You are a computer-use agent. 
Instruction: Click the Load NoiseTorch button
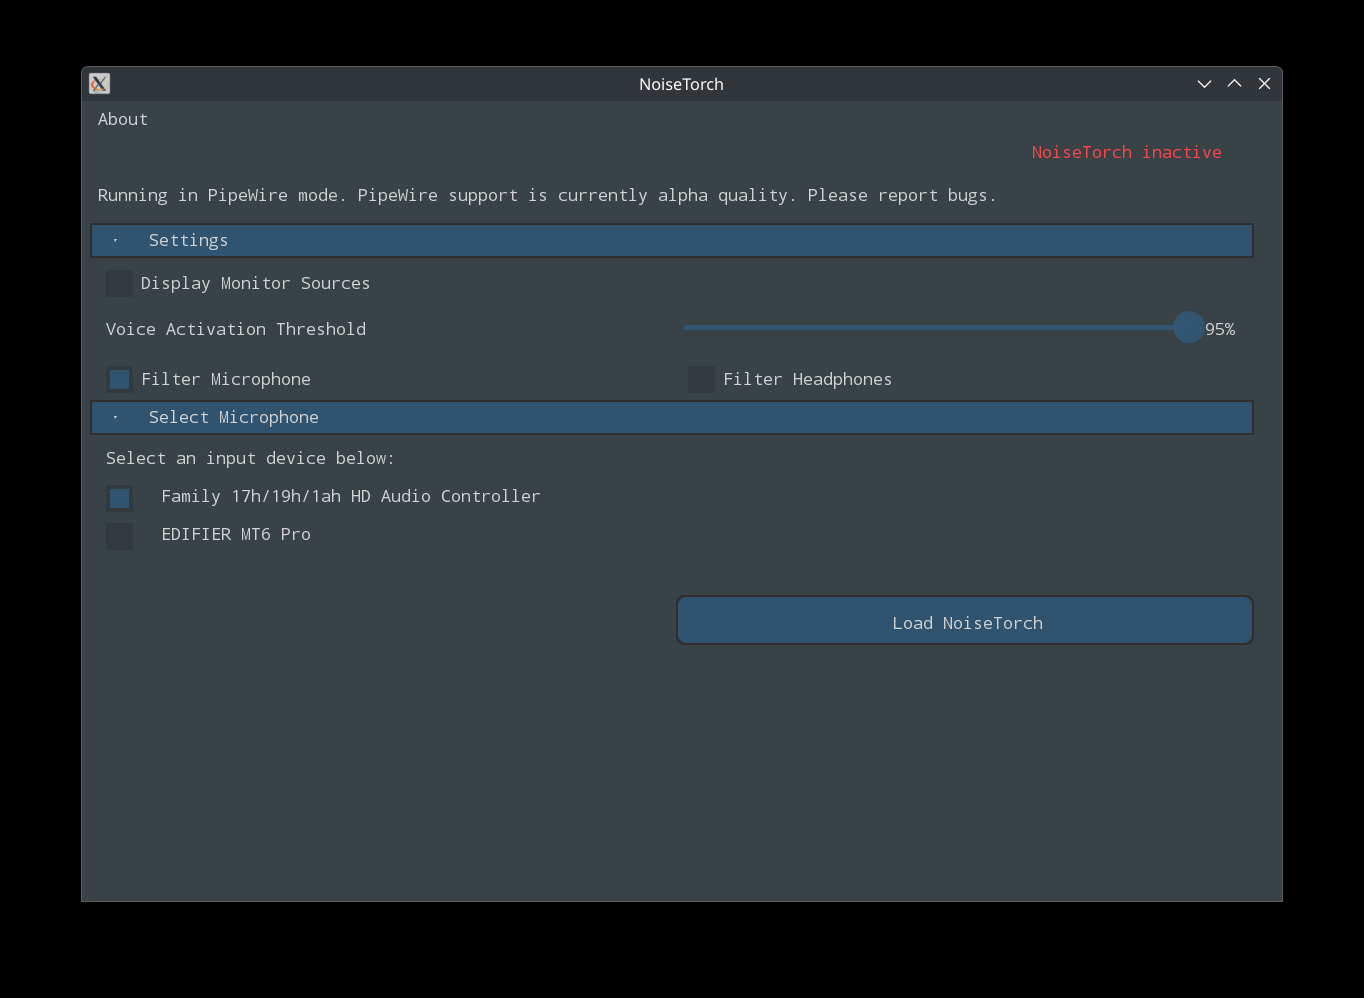click(x=965, y=621)
